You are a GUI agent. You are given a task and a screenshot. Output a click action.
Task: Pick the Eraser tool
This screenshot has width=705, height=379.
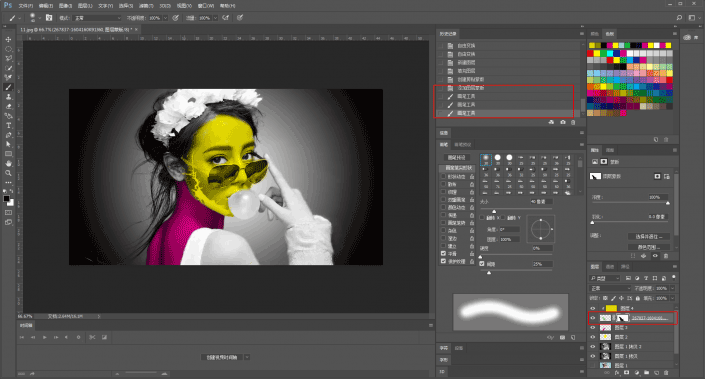pos(8,107)
